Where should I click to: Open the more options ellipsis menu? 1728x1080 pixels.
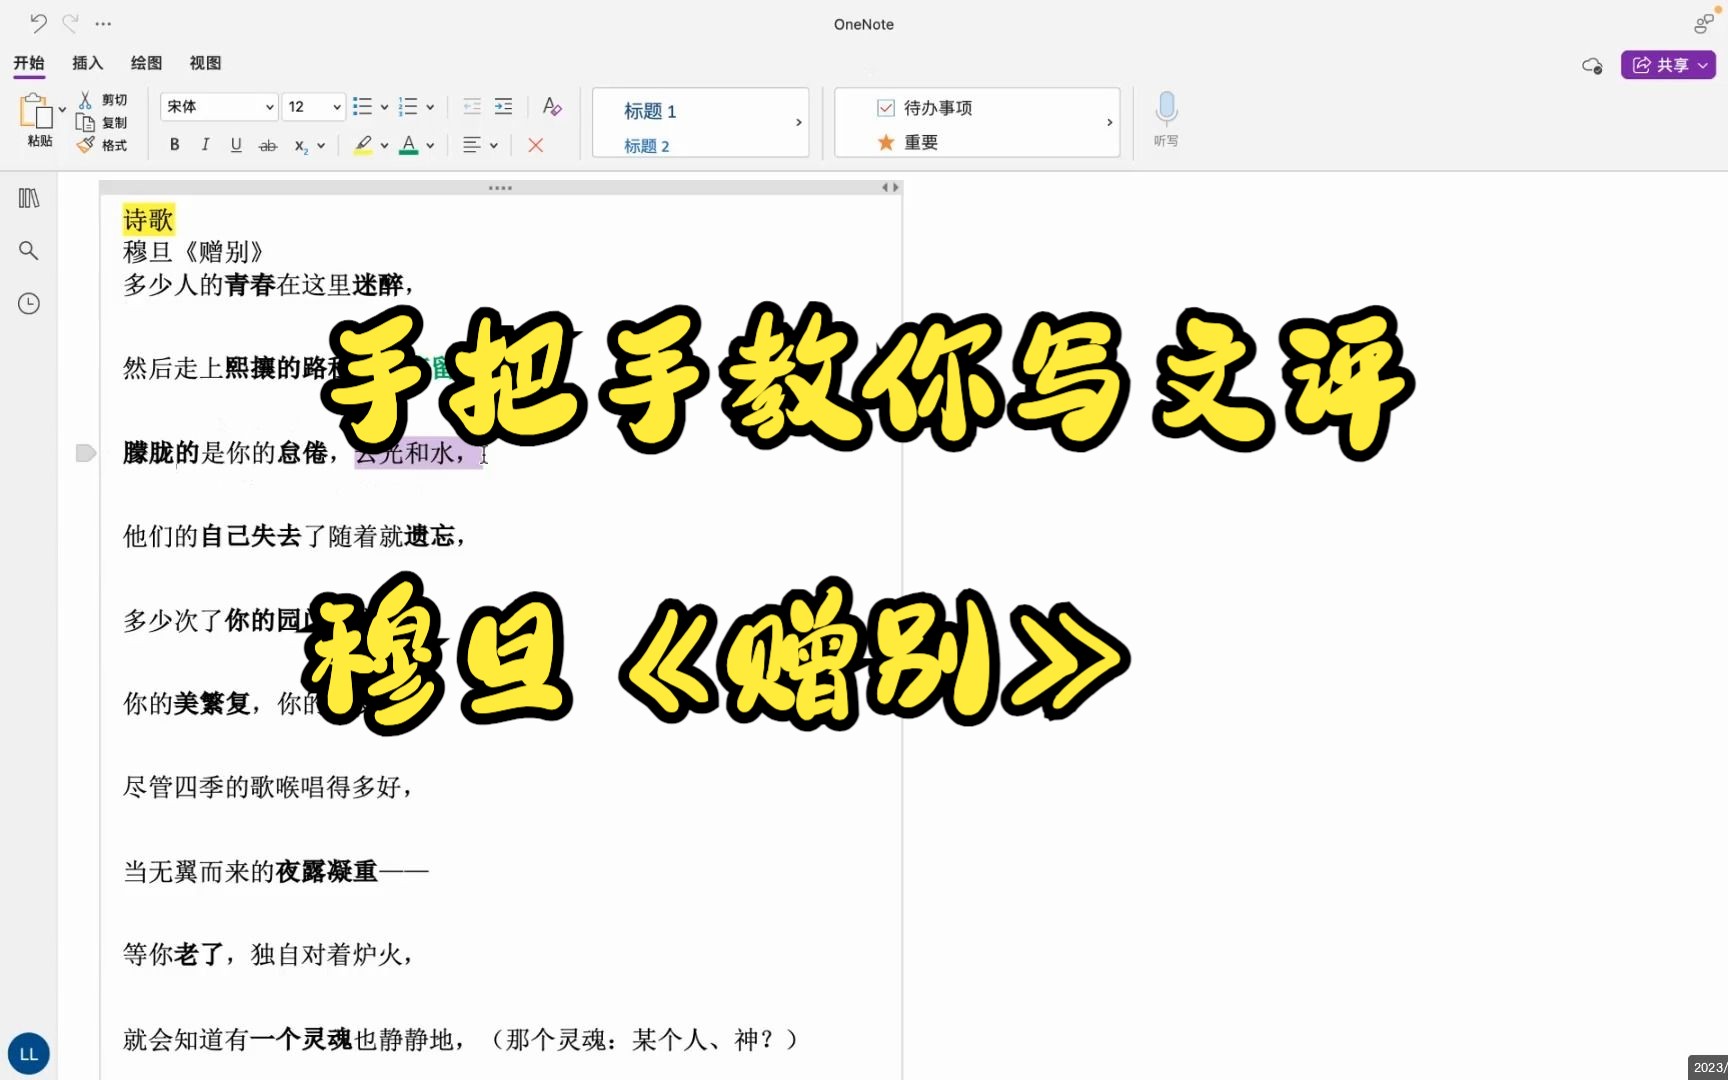[103, 23]
